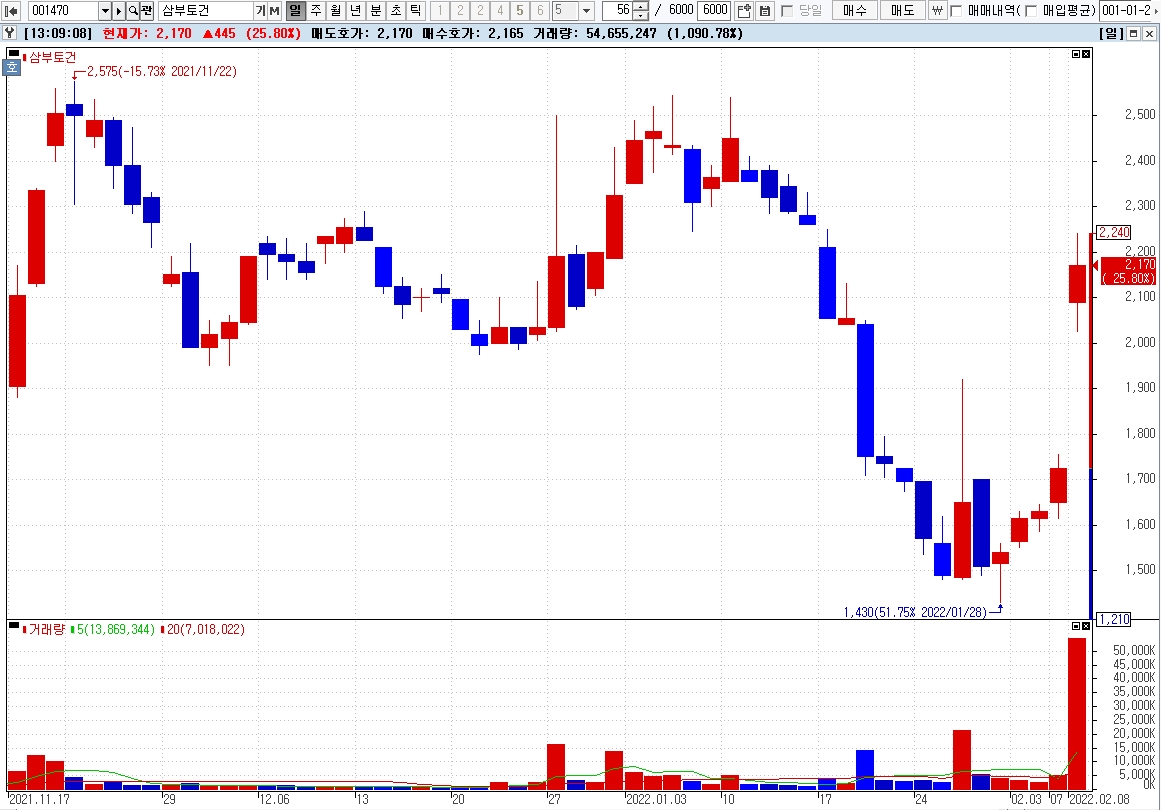Click the 6000 data count input field
The width and height of the screenshot is (1161, 810).
pos(715,10)
